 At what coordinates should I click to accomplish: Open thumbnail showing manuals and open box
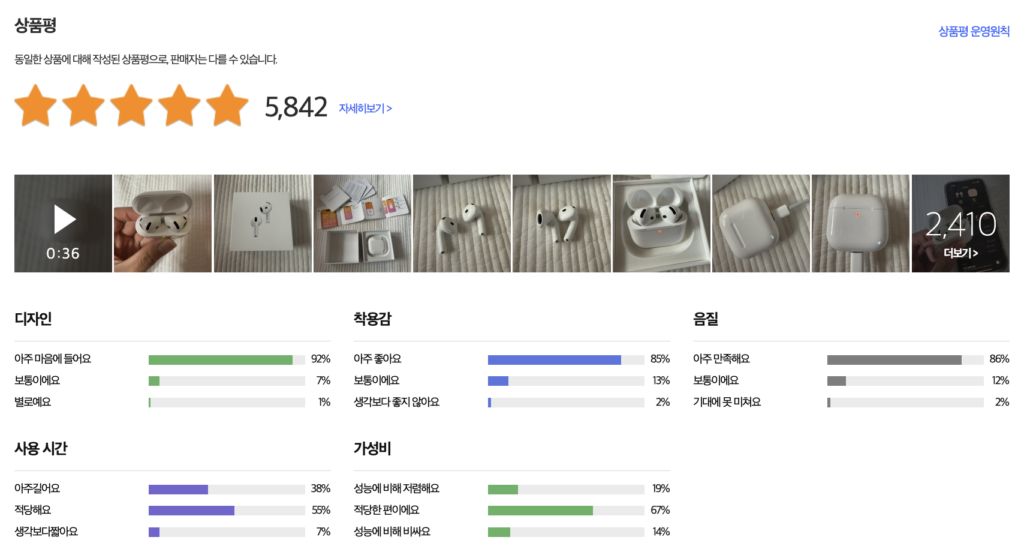[362, 223]
